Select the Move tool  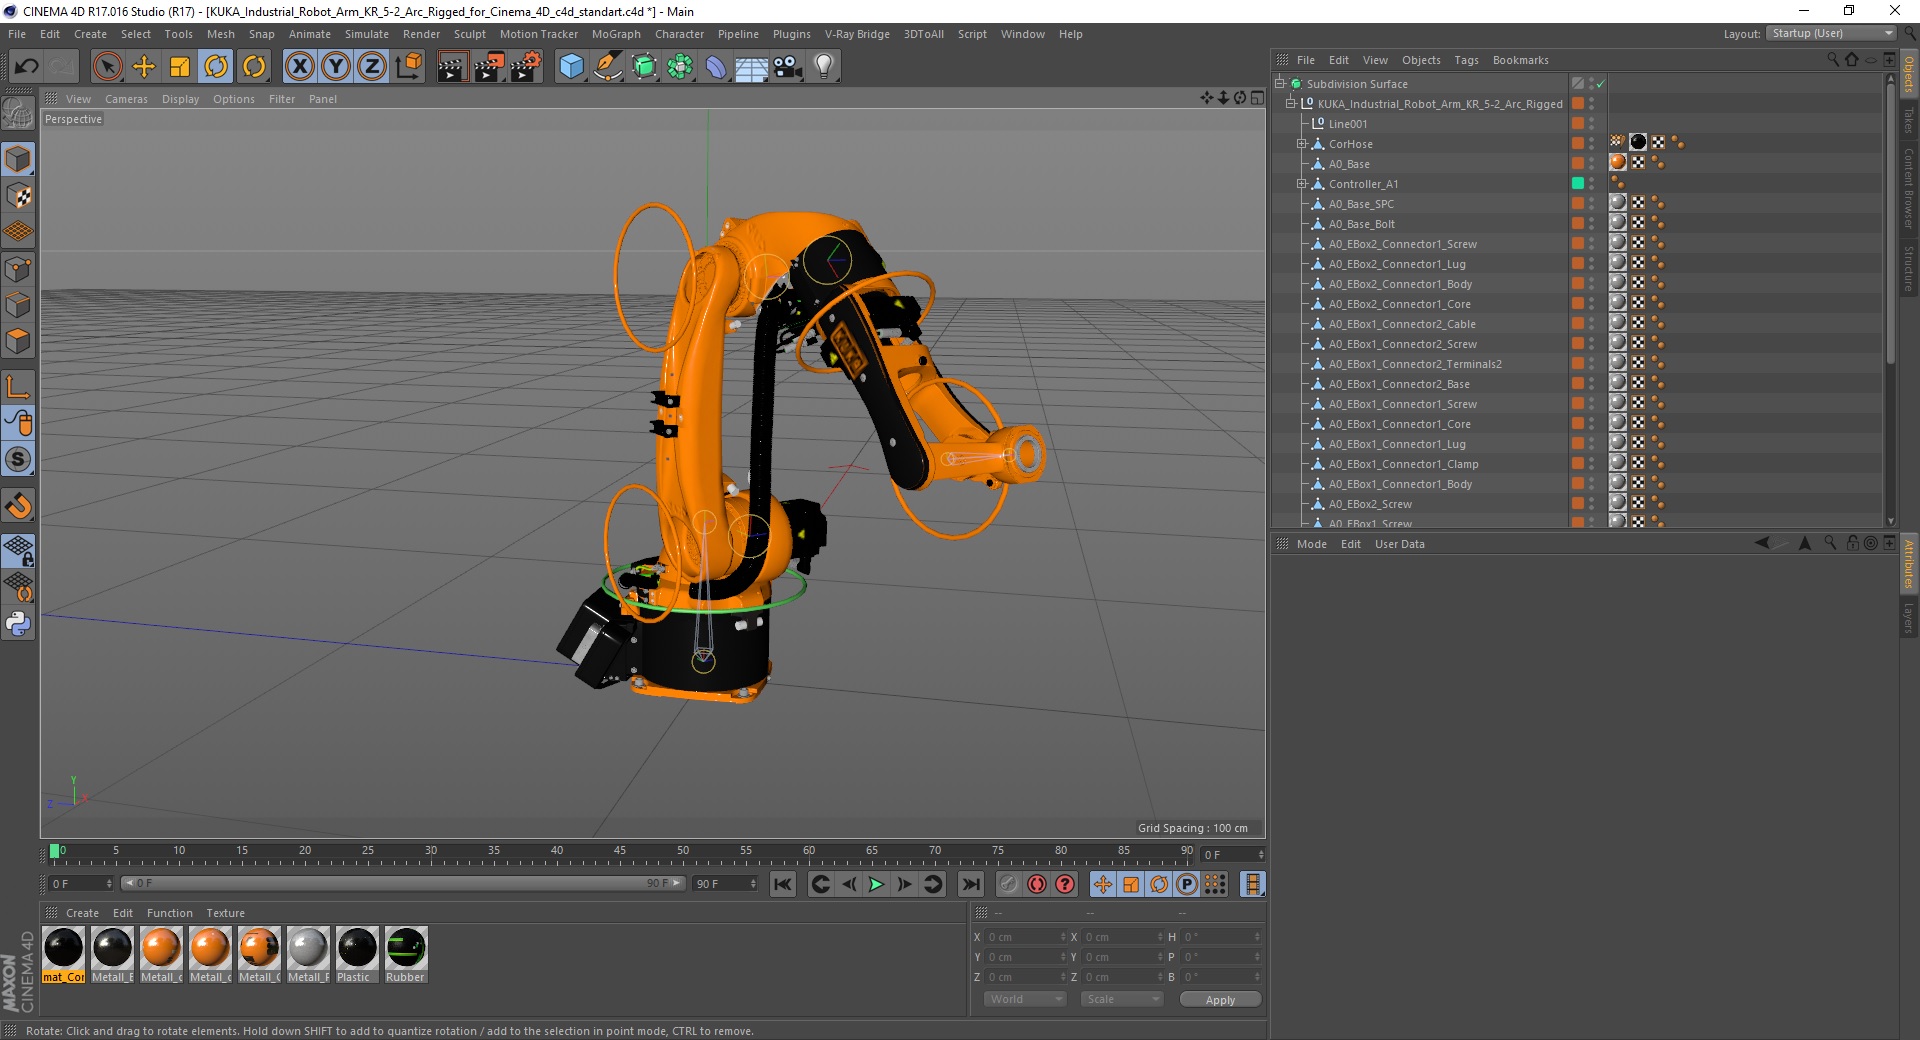pos(144,67)
